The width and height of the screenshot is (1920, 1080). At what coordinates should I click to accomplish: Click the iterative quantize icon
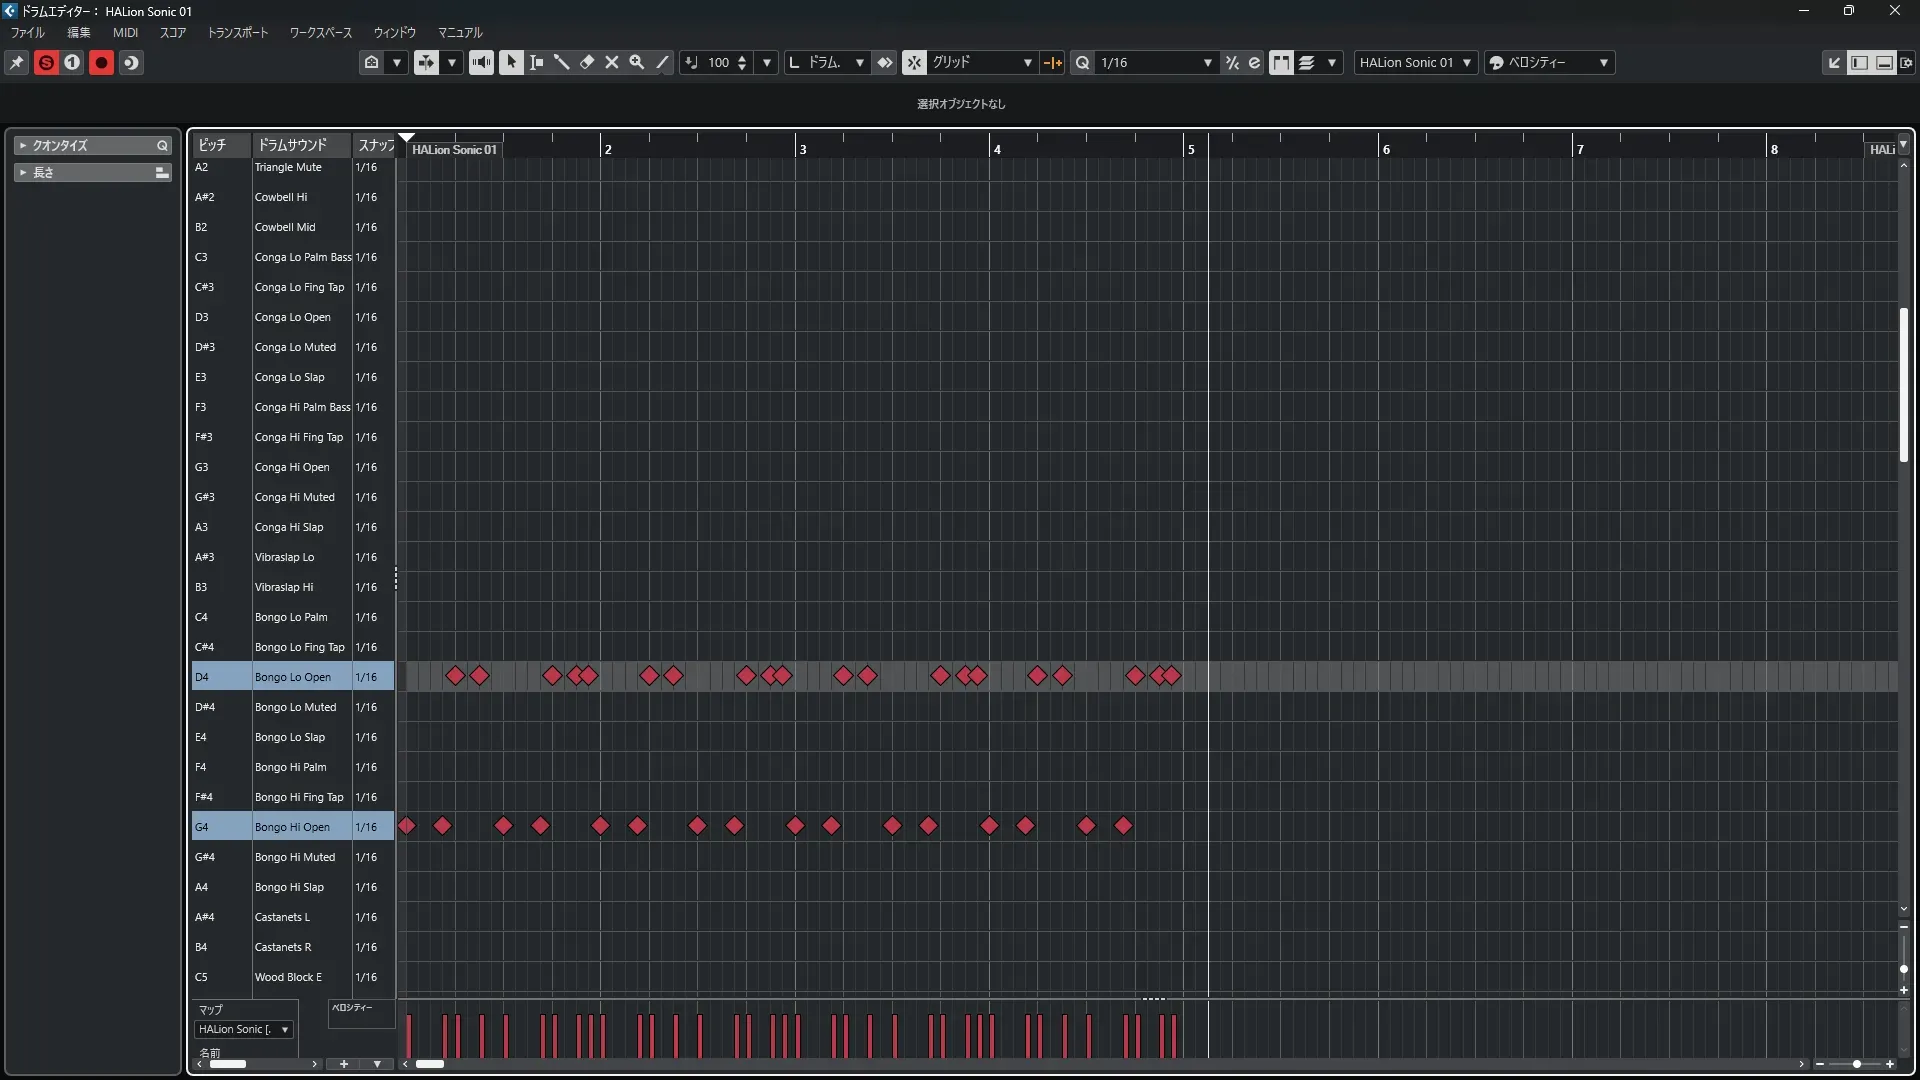(x=1232, y=62)
